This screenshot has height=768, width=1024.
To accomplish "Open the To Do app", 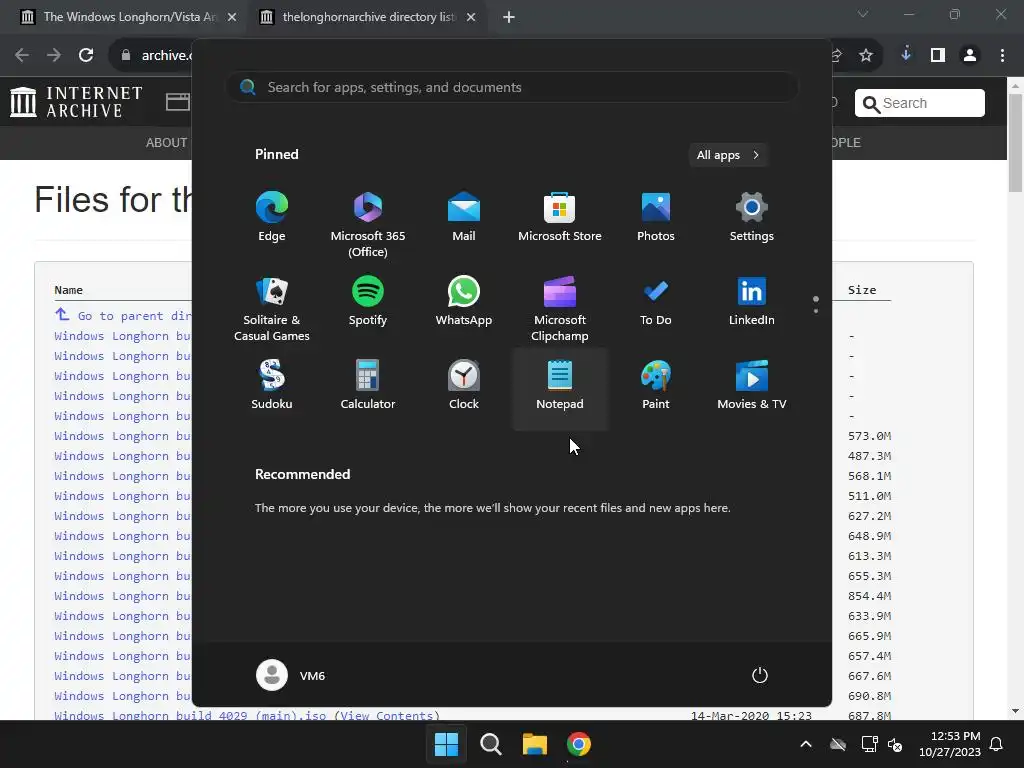I will click(656, 302).
